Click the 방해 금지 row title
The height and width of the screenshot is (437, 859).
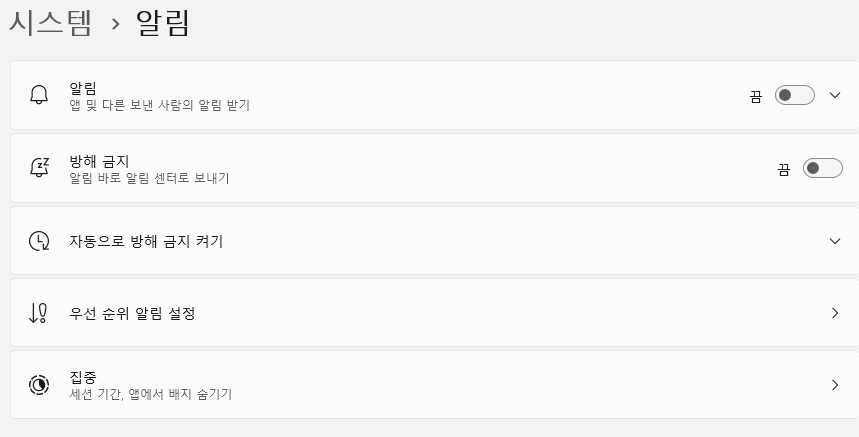click(x=99, y=162)
